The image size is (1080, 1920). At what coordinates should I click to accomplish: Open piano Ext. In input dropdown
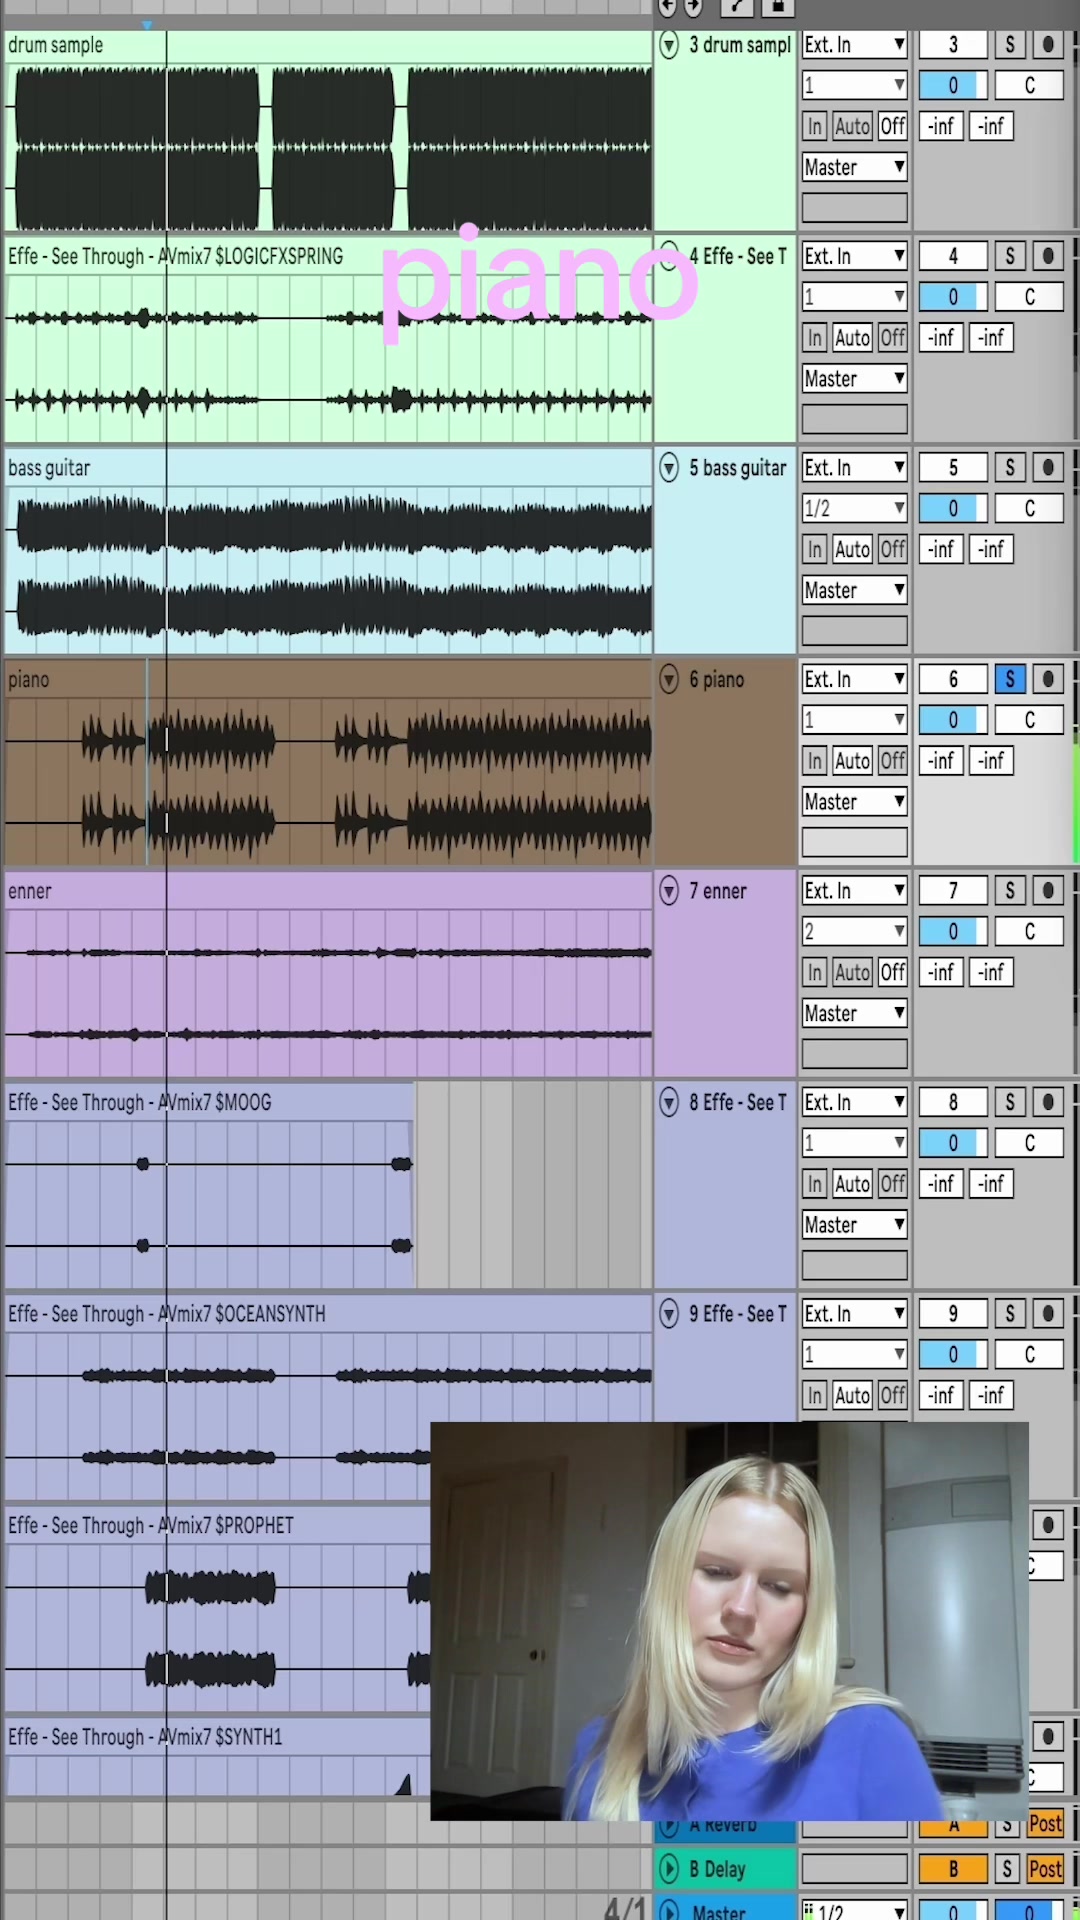(855, 679)
